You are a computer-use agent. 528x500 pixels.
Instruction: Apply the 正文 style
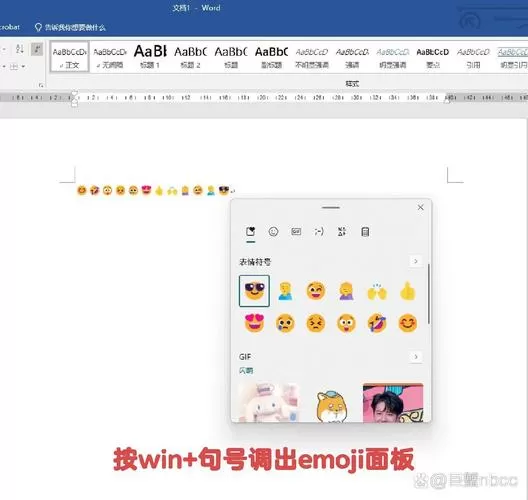coord(69,57)
